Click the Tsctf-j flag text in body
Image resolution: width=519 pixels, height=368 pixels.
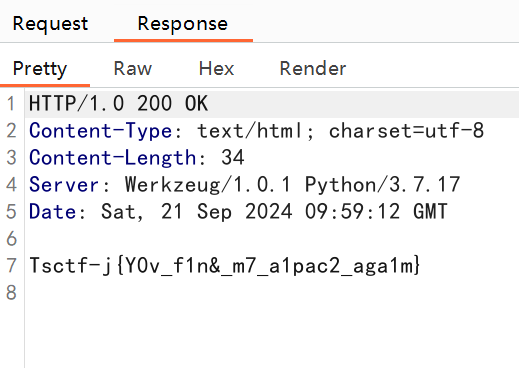224,266
